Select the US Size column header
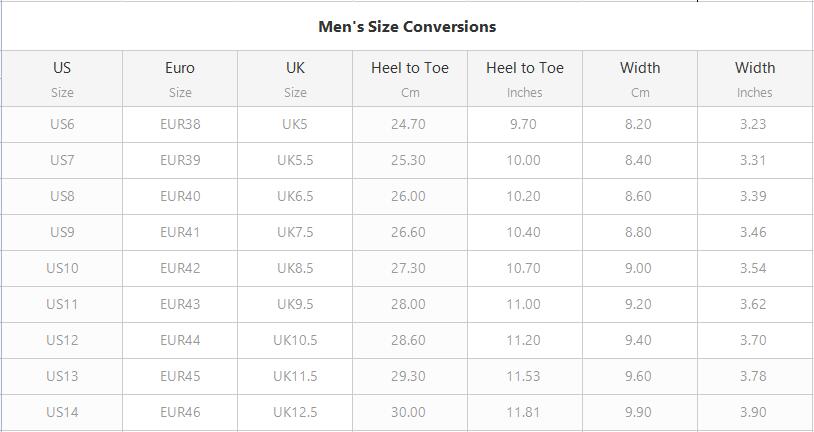 click(62, 79)
